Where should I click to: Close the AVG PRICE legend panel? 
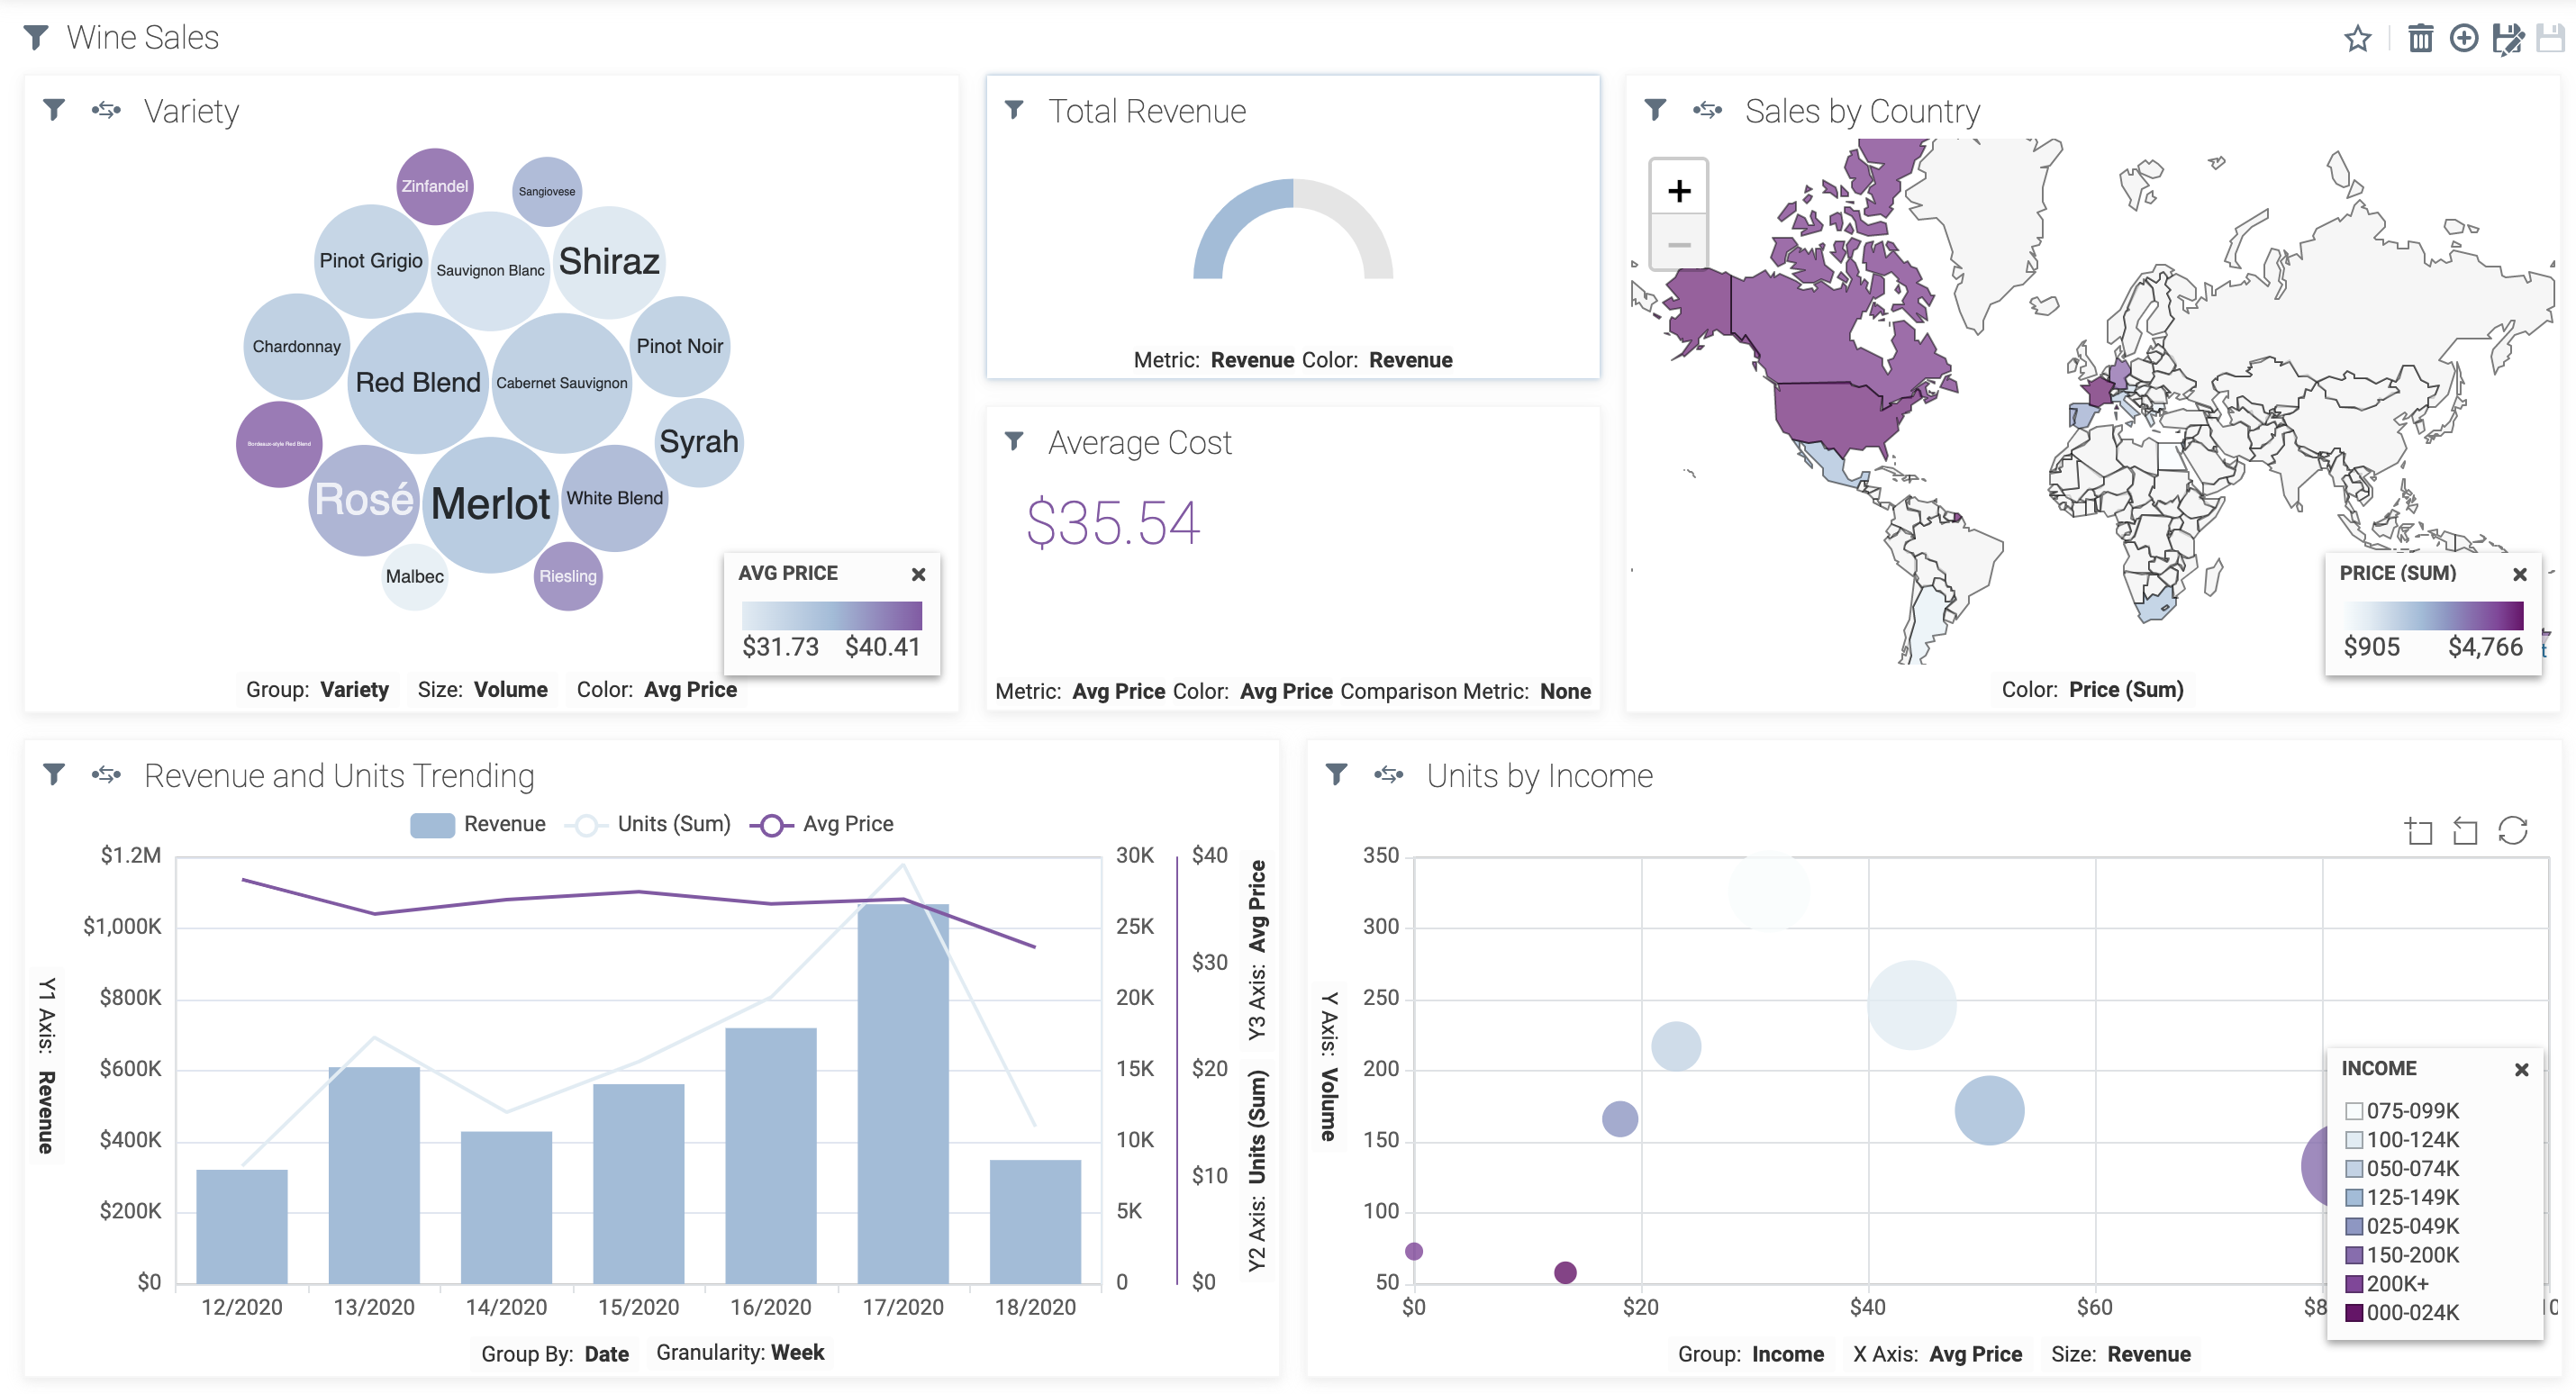(x=918, y=574)
